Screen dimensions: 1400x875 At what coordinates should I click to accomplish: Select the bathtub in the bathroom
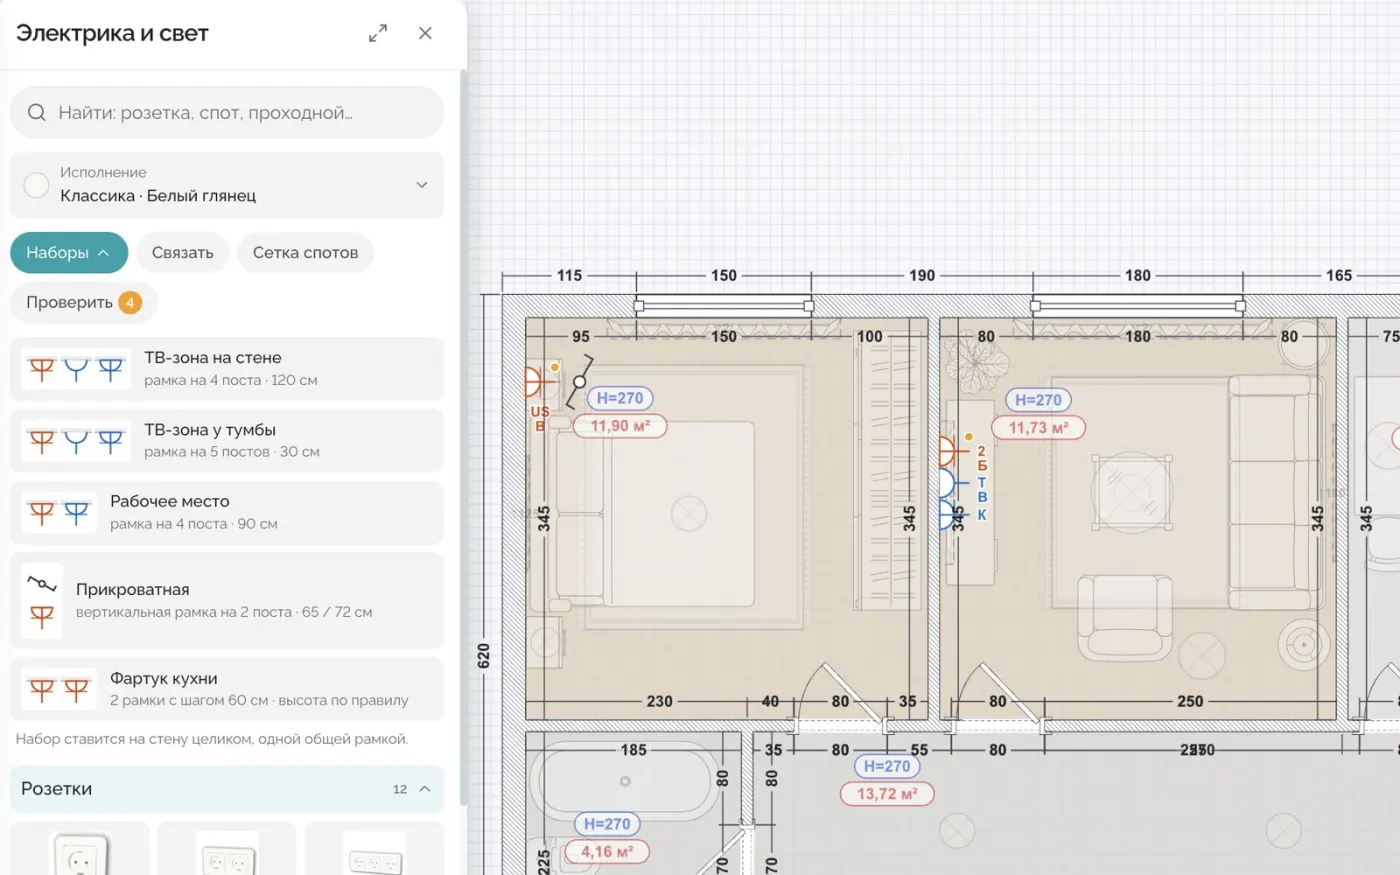point(625,781)
